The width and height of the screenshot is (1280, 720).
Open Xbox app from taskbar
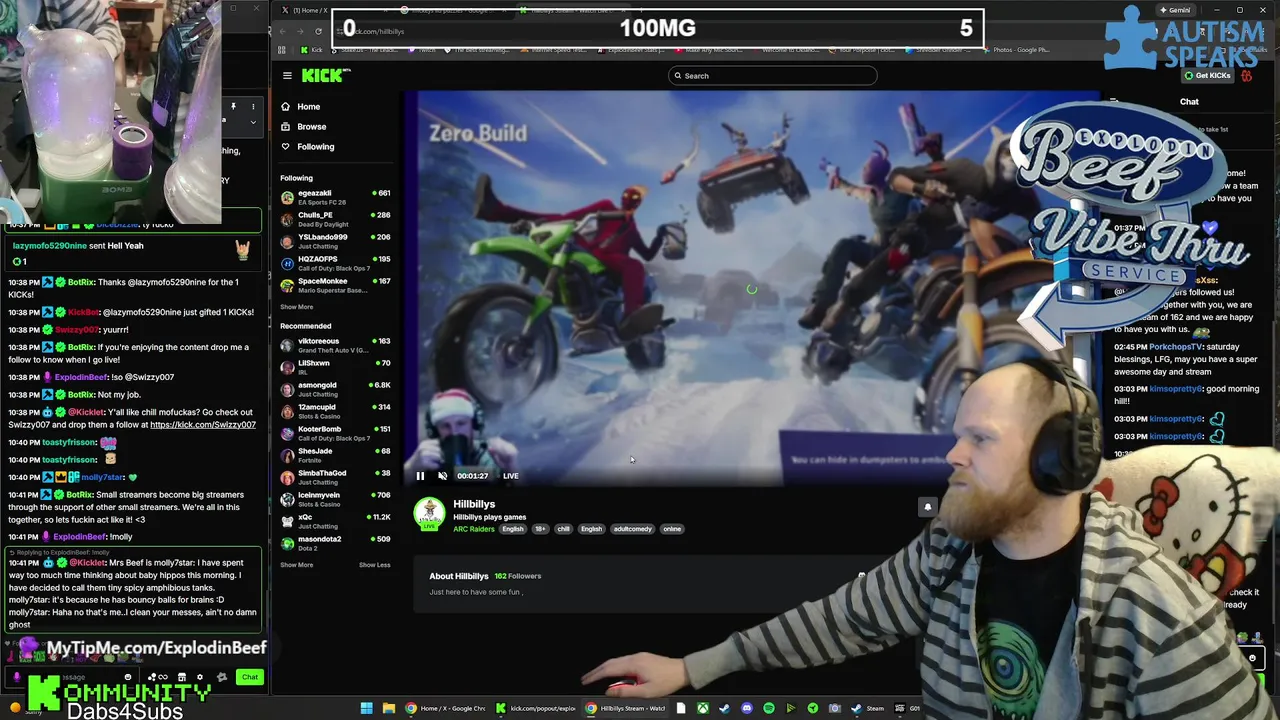click(x=703, y=708)
